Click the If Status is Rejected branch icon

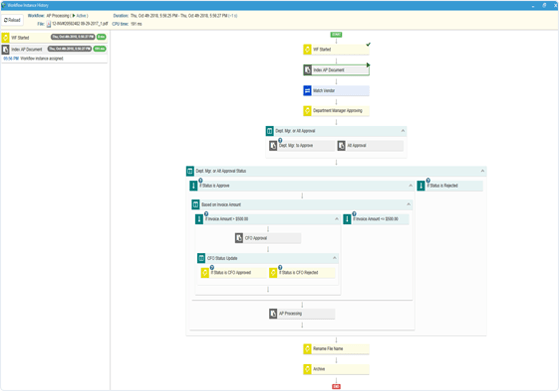coord(421,186)
